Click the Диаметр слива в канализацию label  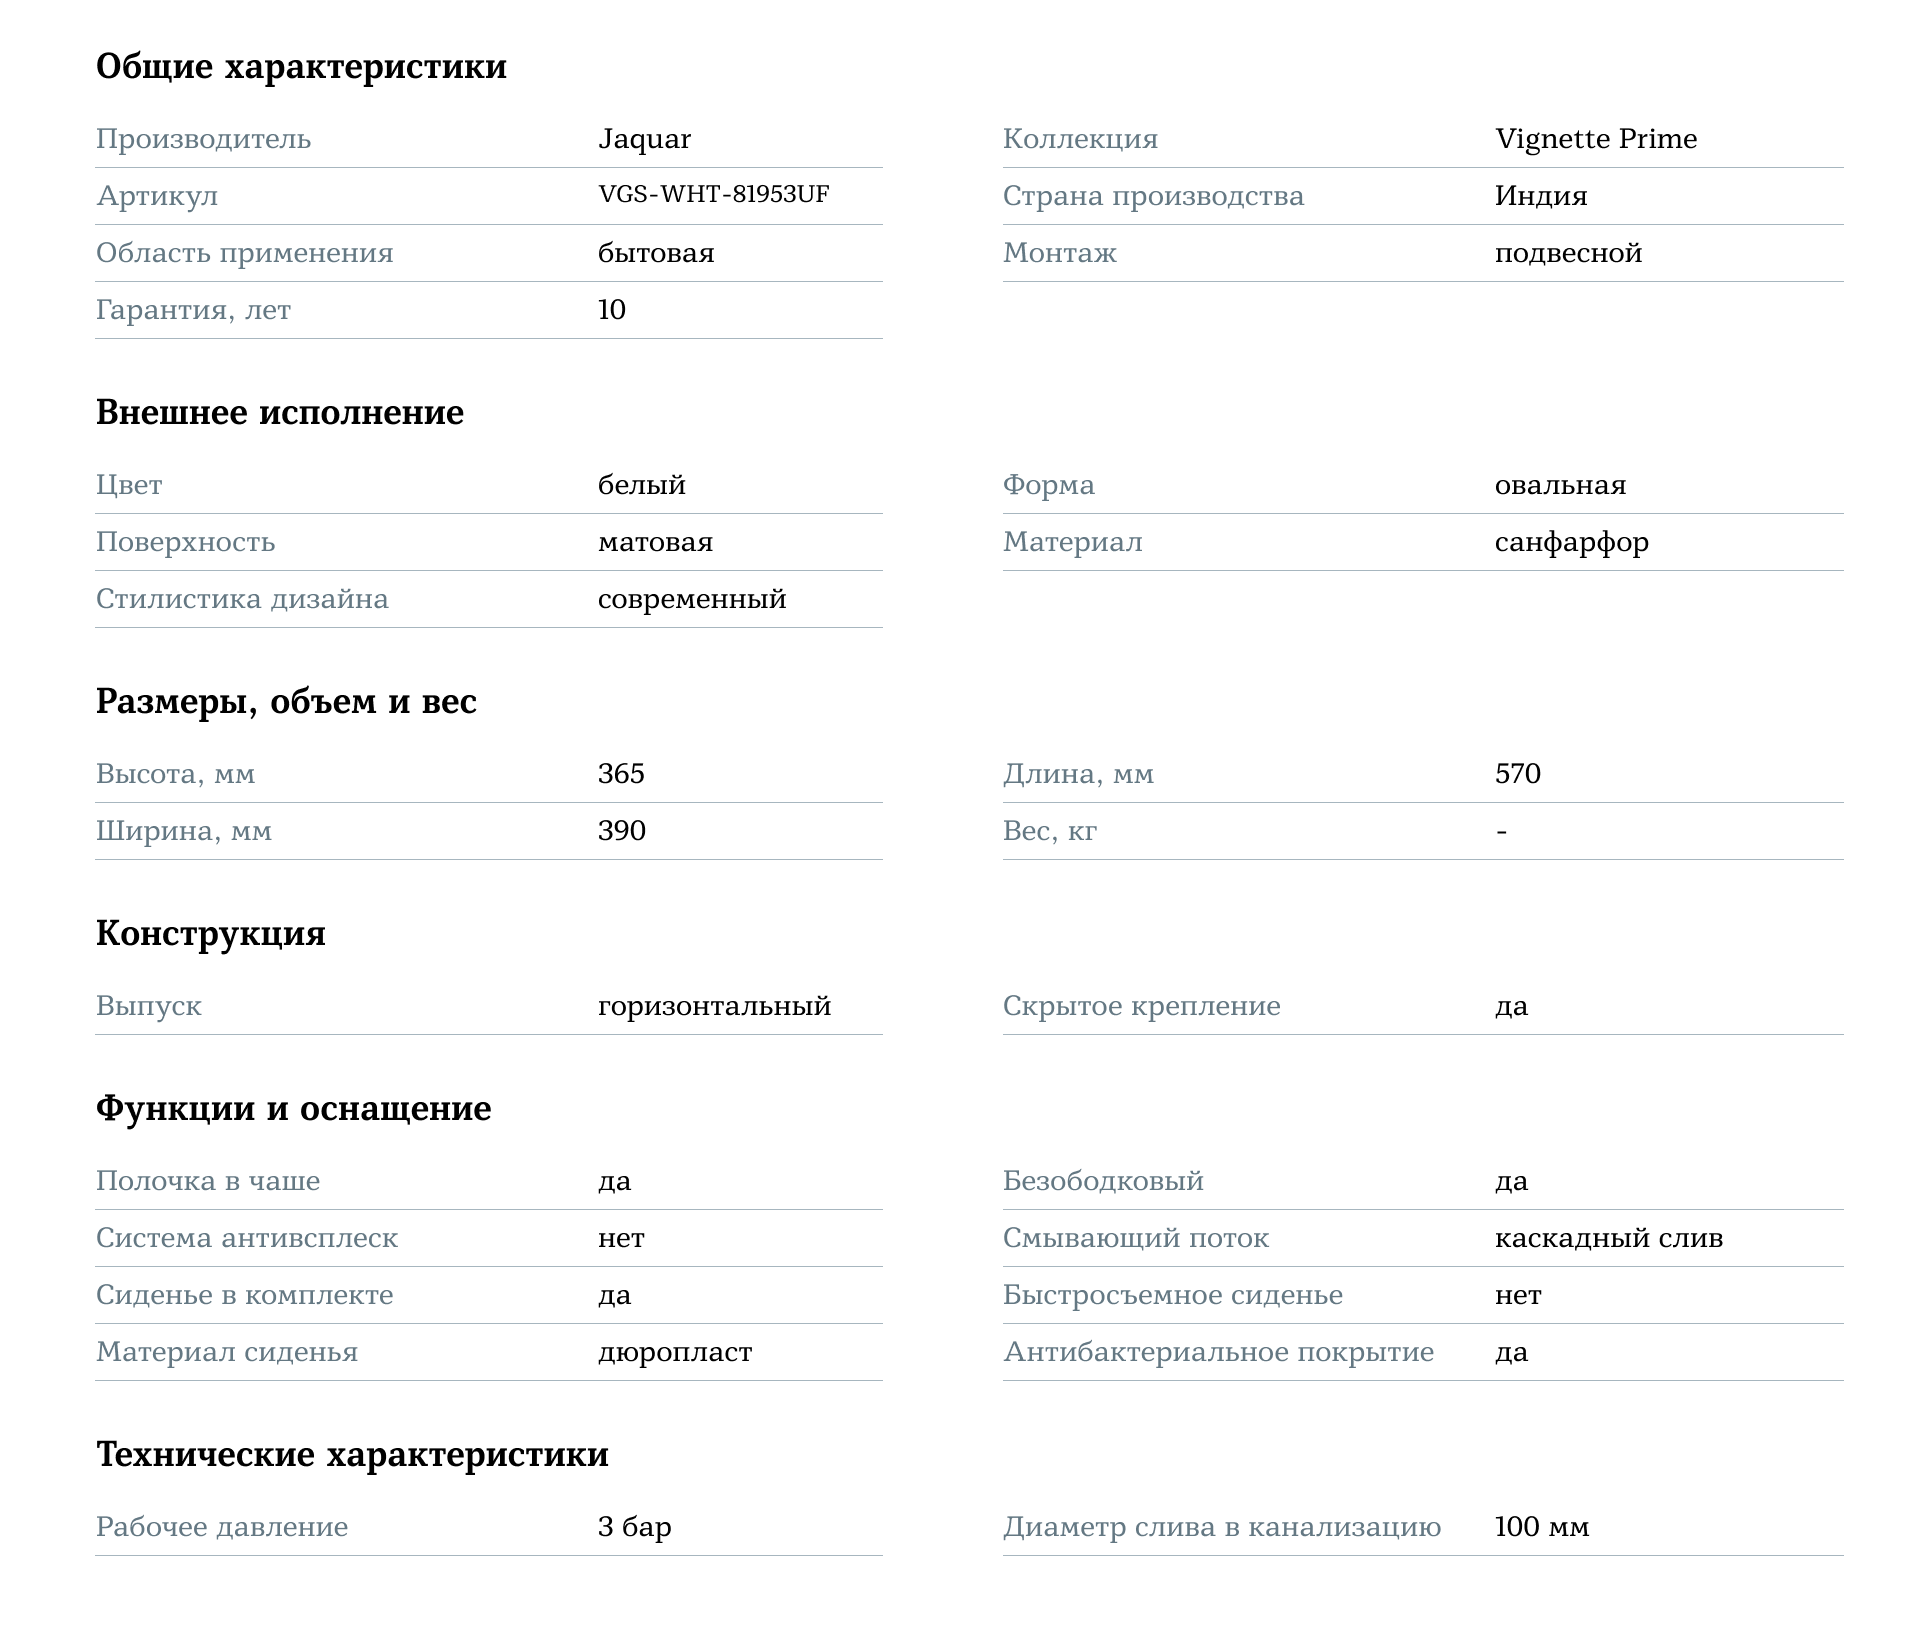coord(1222,1527)
